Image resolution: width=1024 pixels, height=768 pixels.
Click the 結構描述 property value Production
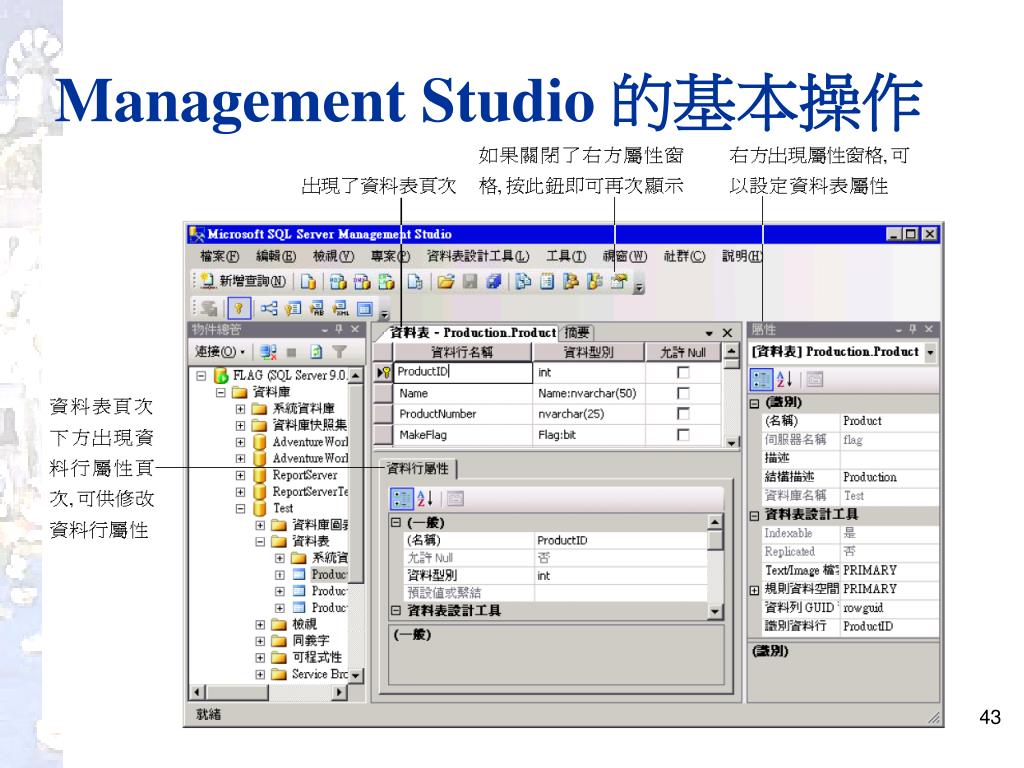click(x=889, y=477)
